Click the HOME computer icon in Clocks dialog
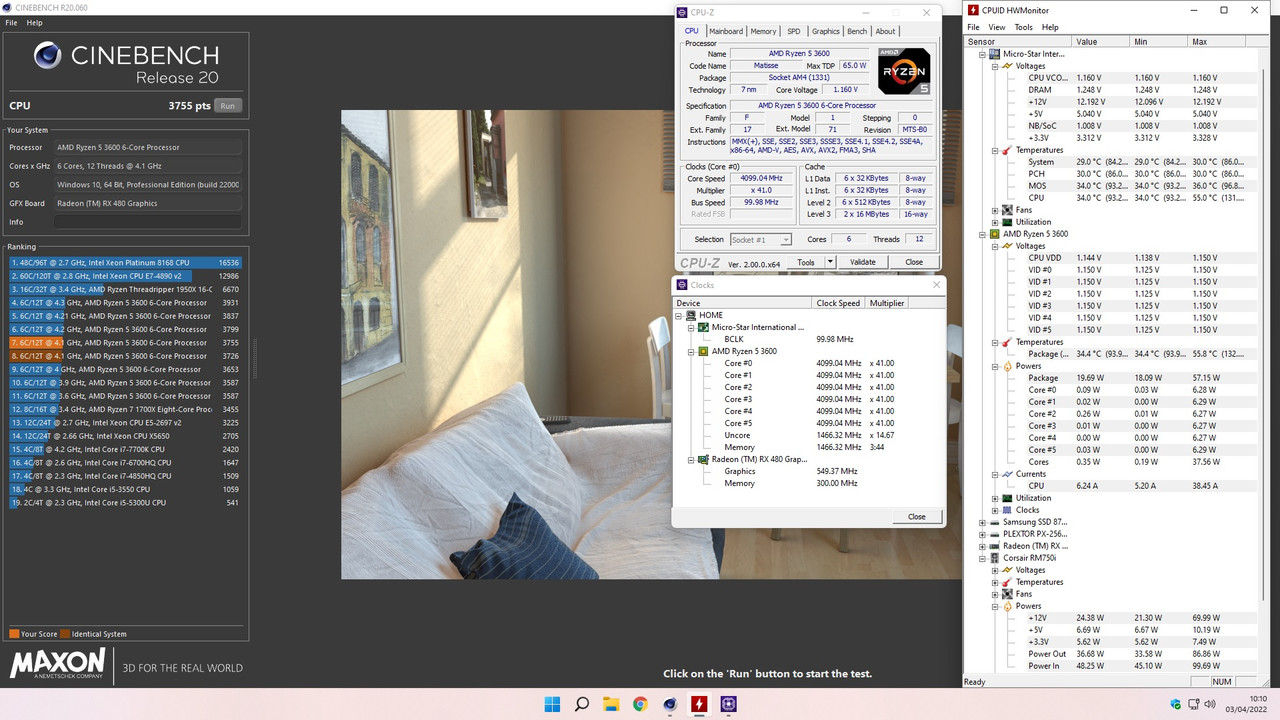1280x720 pixels. pyautogui.click(x=692, y=315)
